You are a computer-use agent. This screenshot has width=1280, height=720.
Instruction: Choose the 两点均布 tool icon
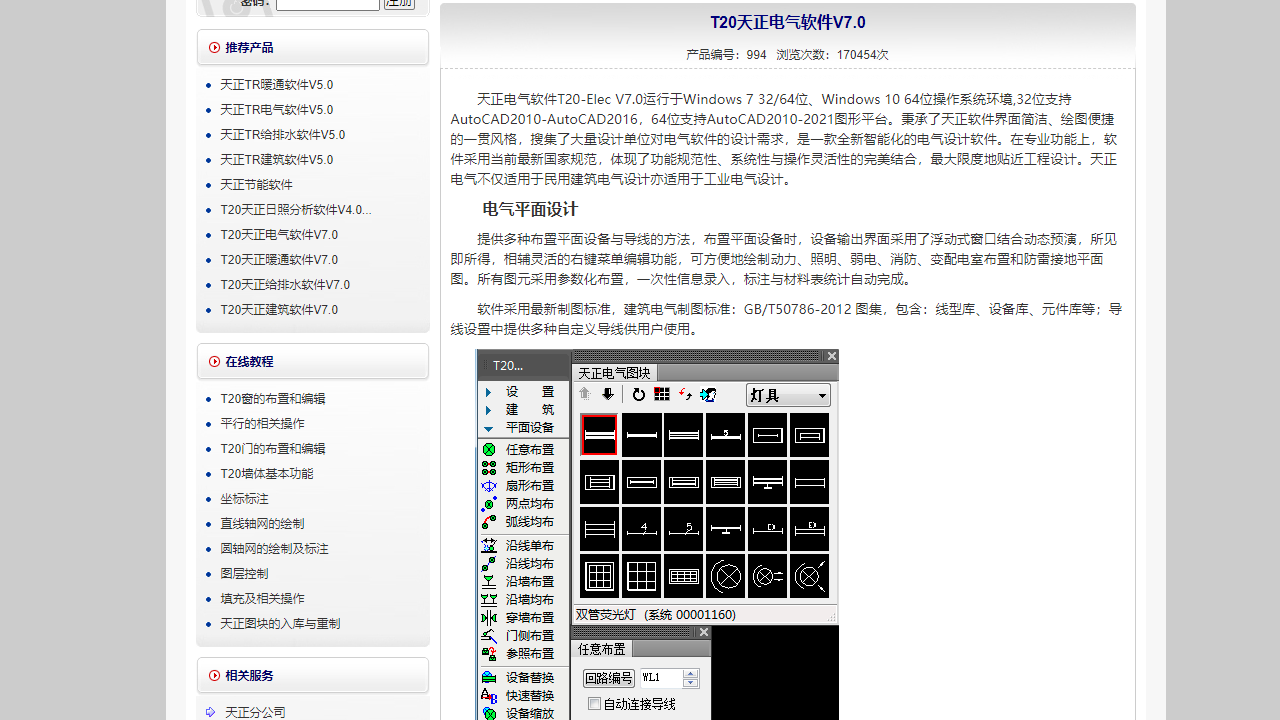pos(489,504)
